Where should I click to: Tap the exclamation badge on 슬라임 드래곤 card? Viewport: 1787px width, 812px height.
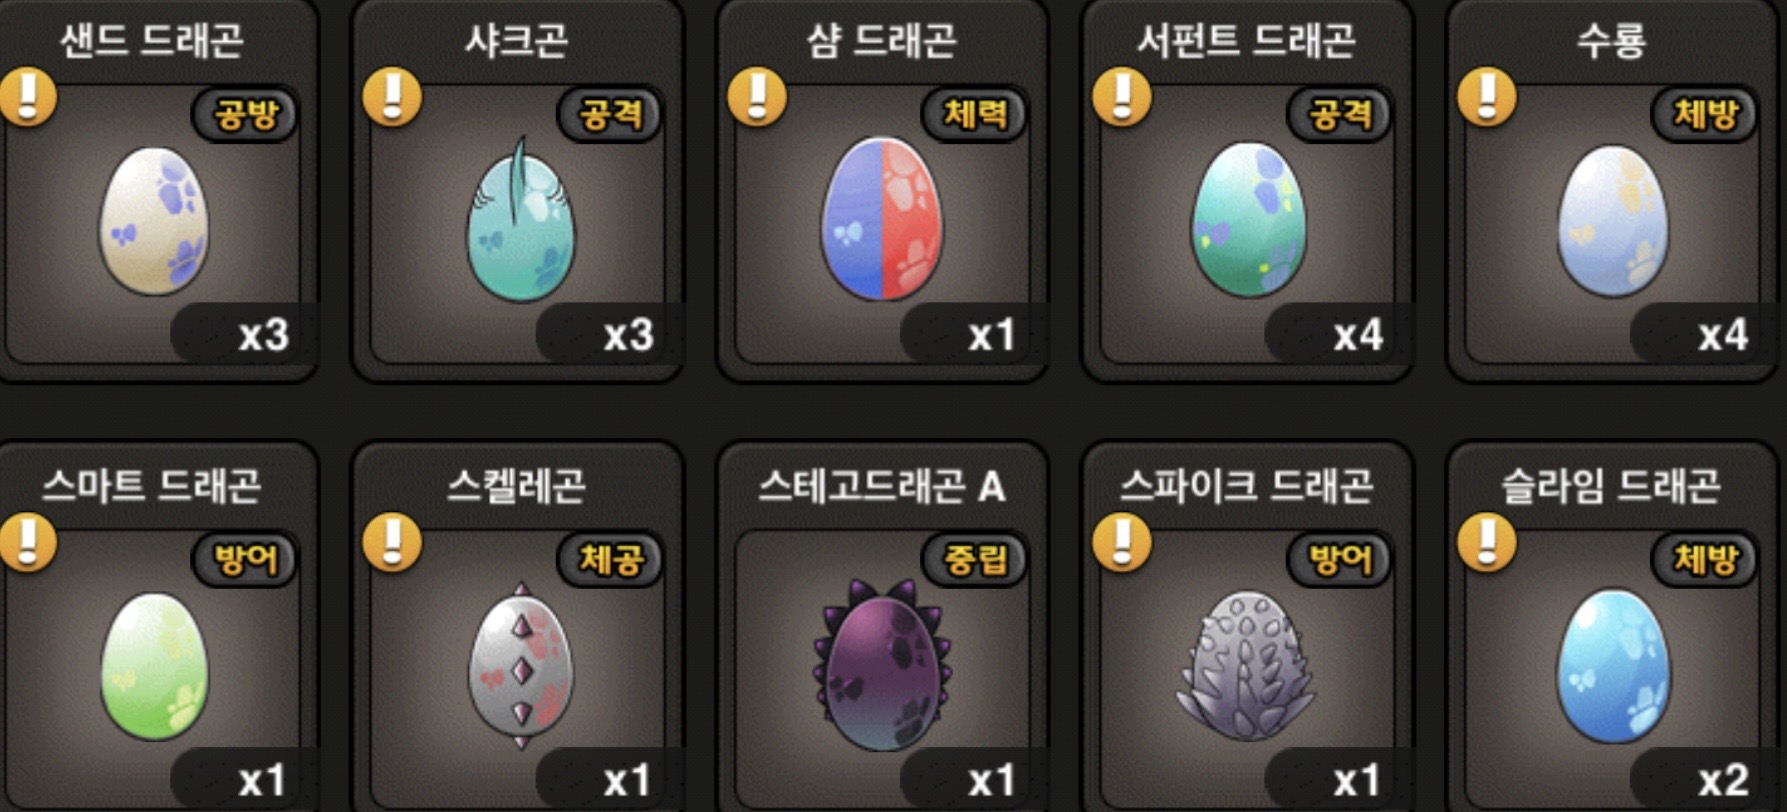point(1487,543)
